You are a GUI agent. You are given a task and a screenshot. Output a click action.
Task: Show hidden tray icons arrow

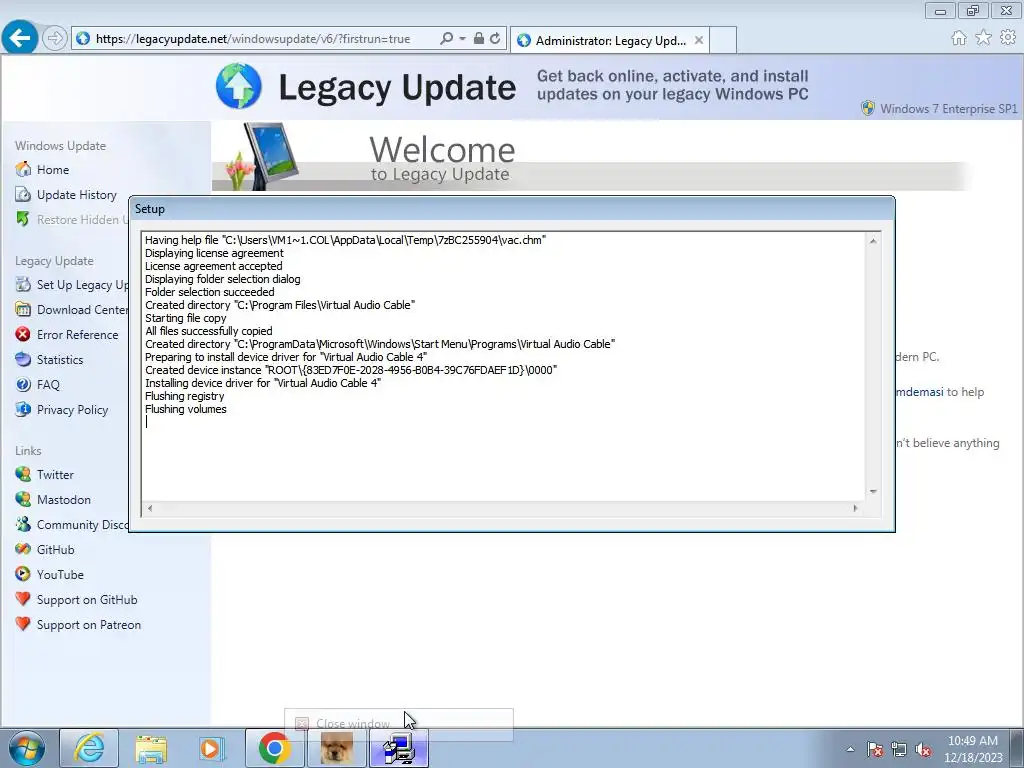850,749
